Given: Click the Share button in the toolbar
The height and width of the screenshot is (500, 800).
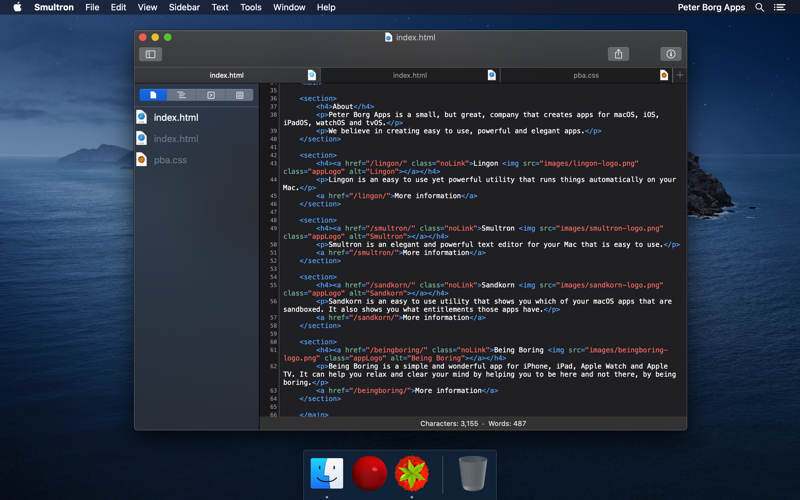Looking at the screenshot, I should pos(618,54).
